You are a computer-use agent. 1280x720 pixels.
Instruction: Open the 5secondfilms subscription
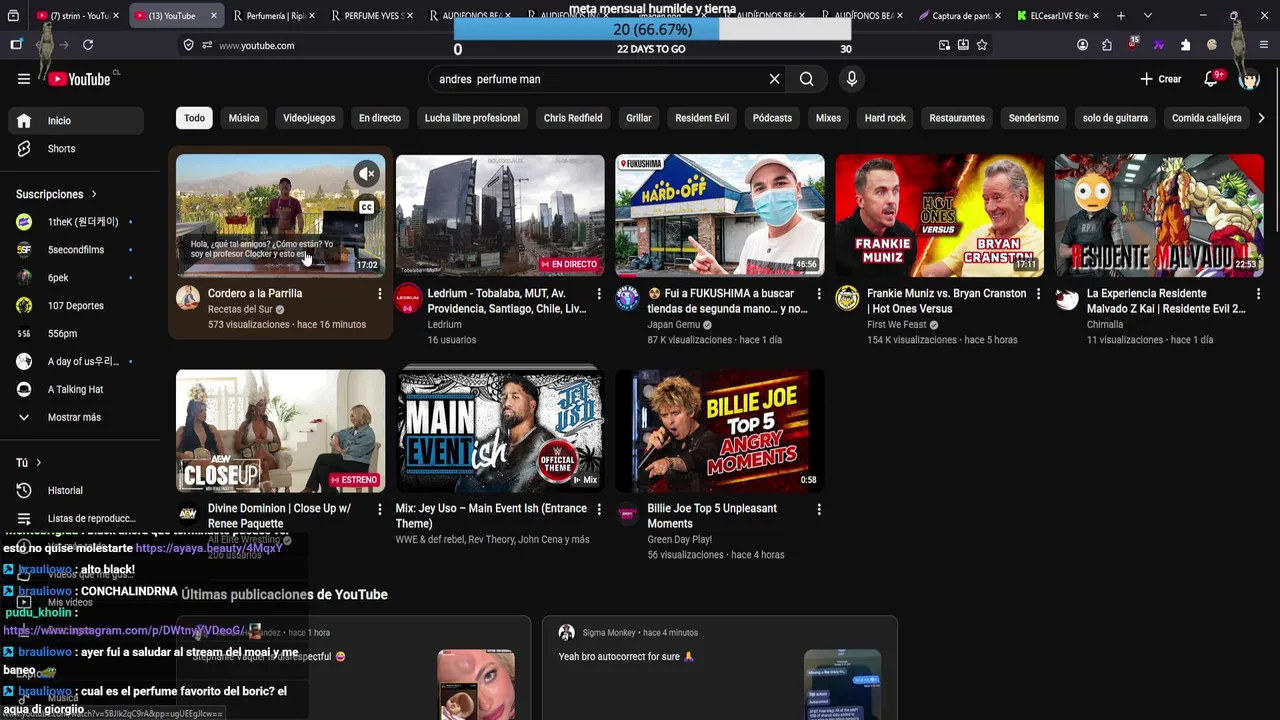pos(76,250)
